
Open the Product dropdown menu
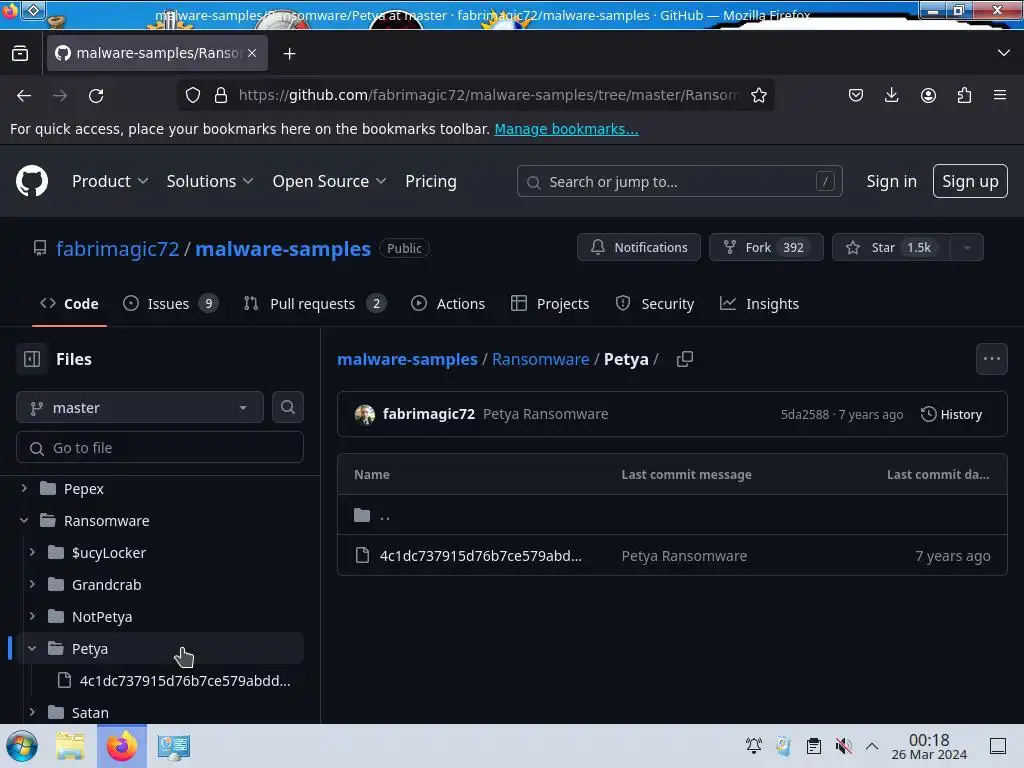click(110, 181)
